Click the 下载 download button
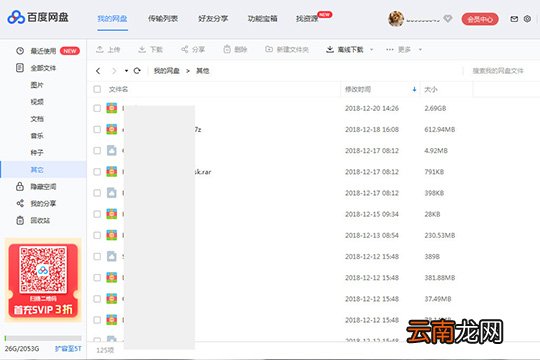The width and height of the screenshot is (540, 360). point(150,50)
